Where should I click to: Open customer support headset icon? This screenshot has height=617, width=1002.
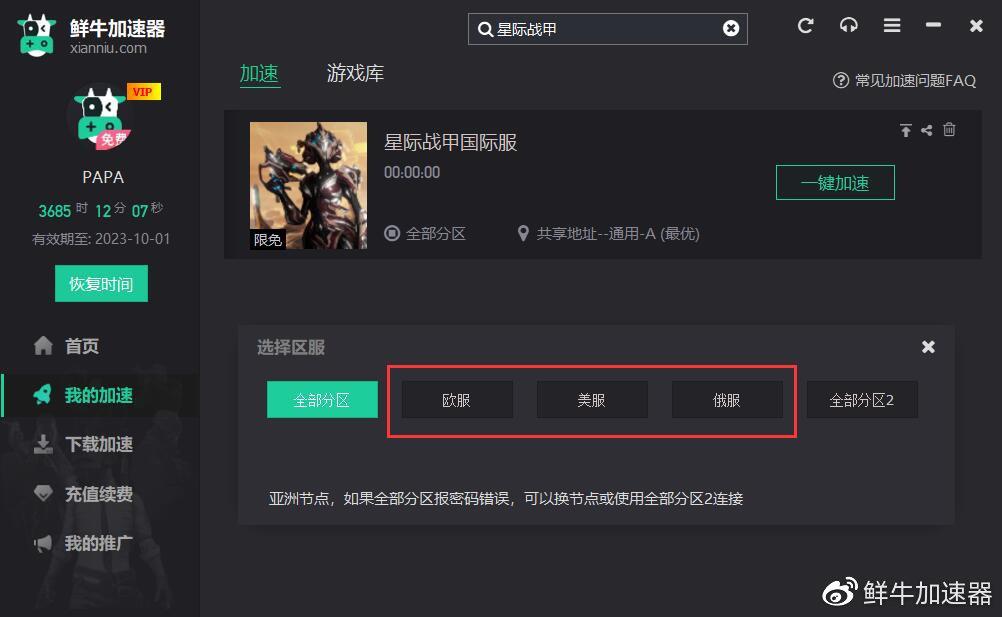coord(849,26)
